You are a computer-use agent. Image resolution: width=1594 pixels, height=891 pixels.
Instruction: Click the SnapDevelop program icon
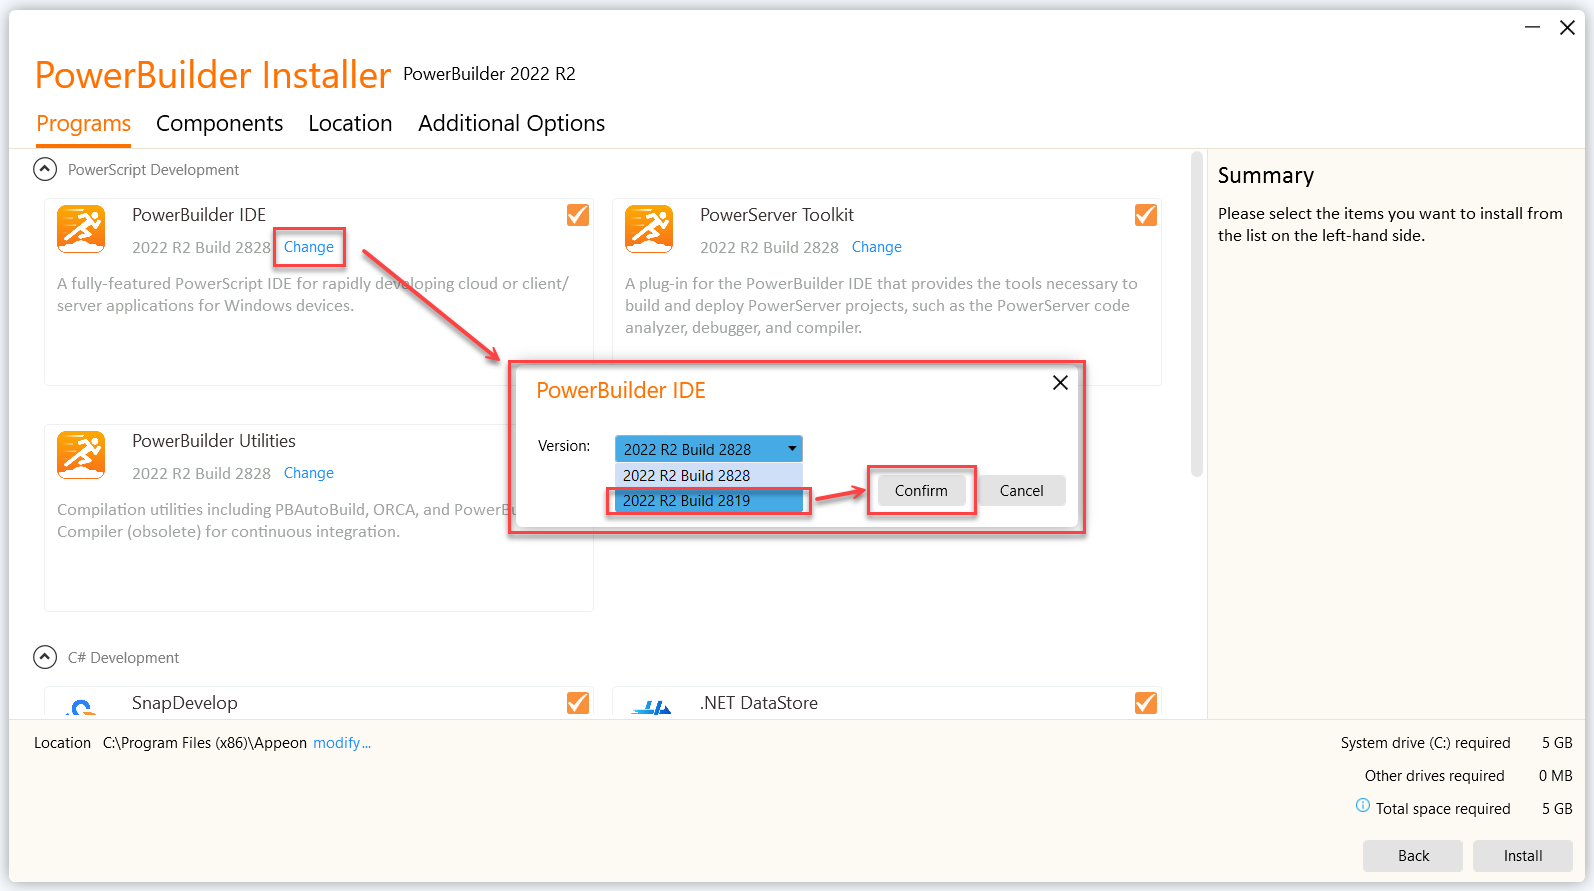[81, 707]
